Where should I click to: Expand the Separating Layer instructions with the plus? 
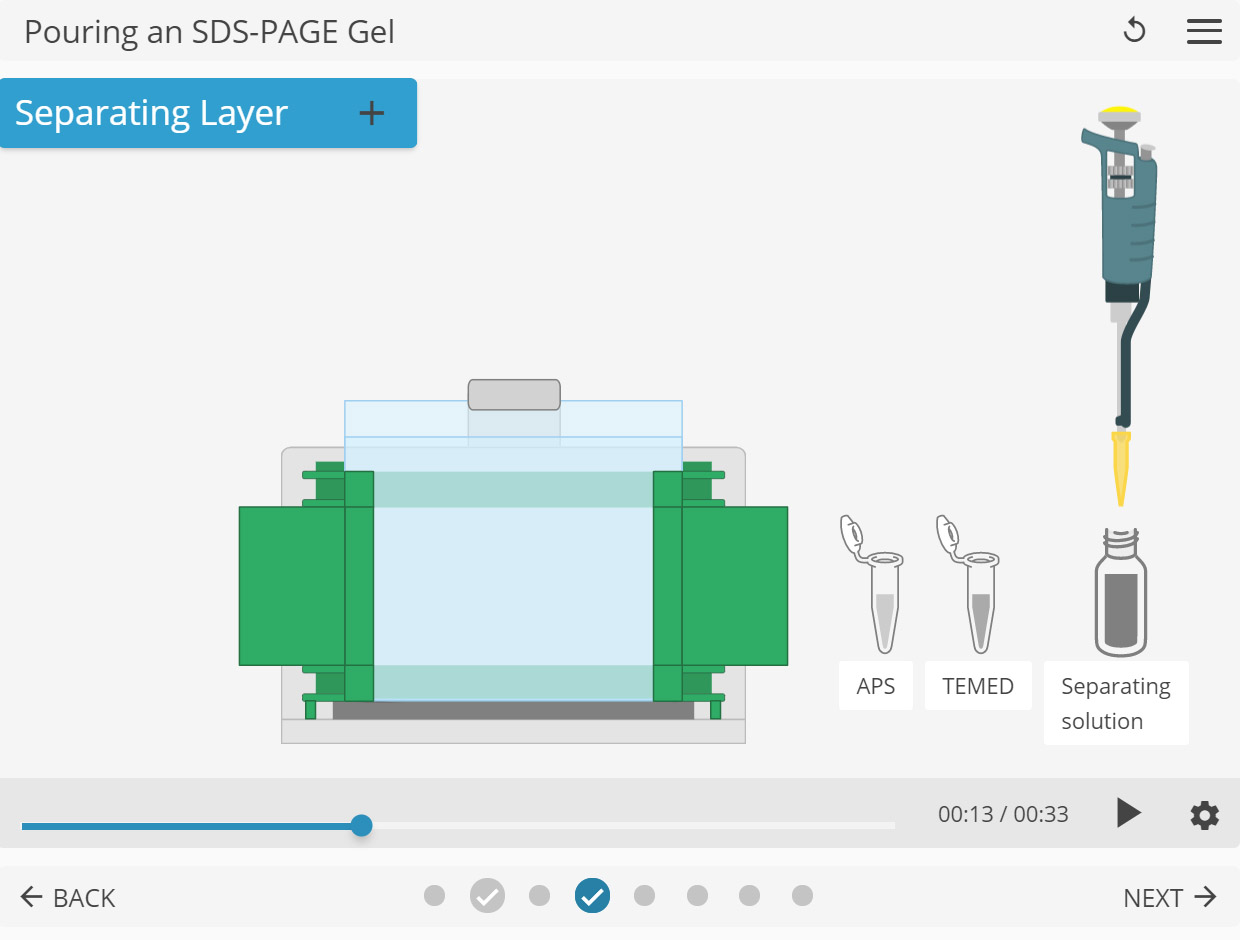point(371,113)
